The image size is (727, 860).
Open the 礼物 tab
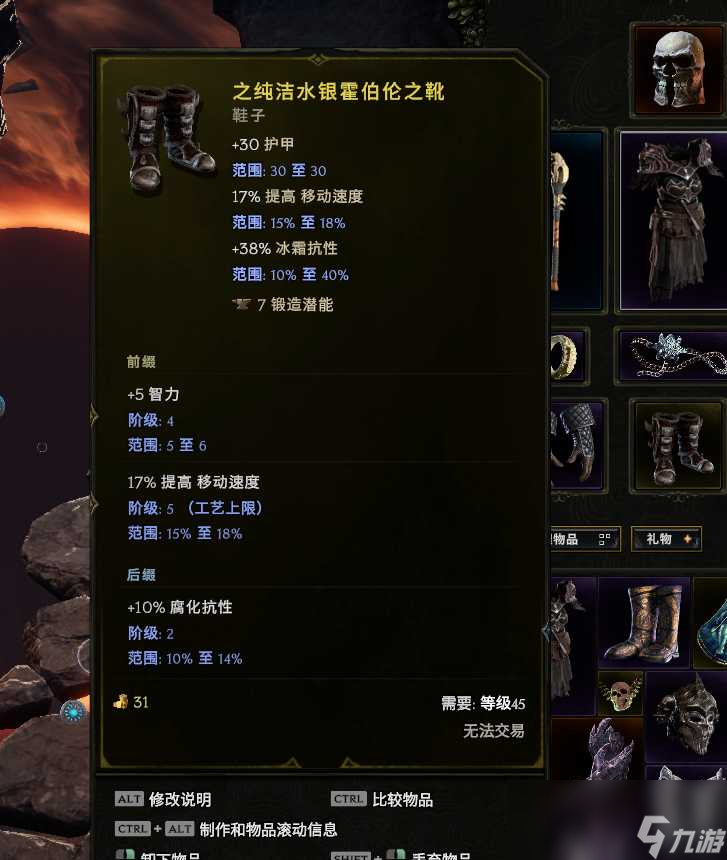point(666,539)
